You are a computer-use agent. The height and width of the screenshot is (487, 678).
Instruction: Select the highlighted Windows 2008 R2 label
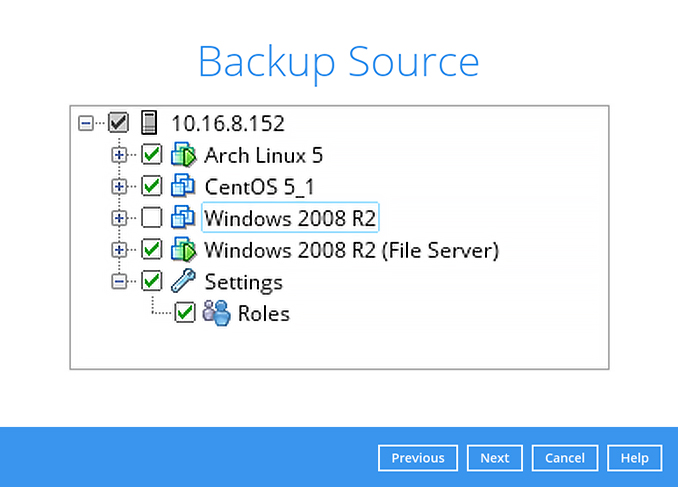(x=290, y=218)
